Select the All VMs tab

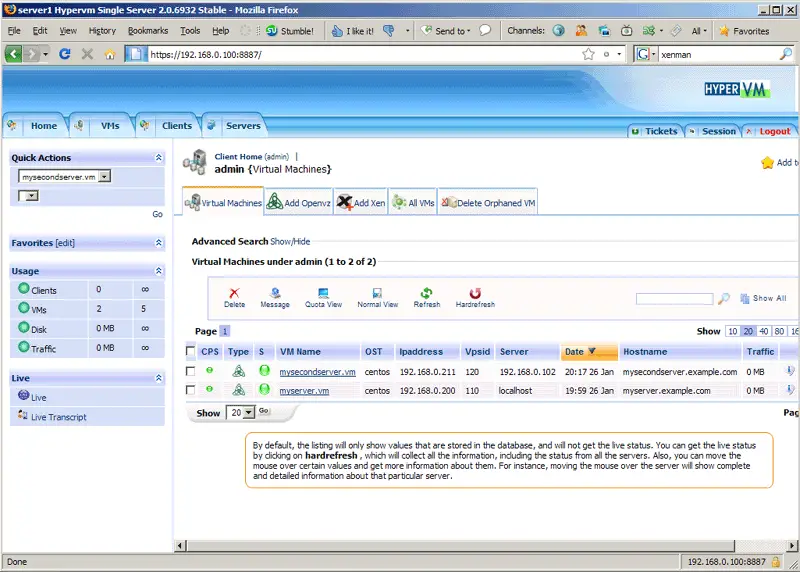[413, 203]
